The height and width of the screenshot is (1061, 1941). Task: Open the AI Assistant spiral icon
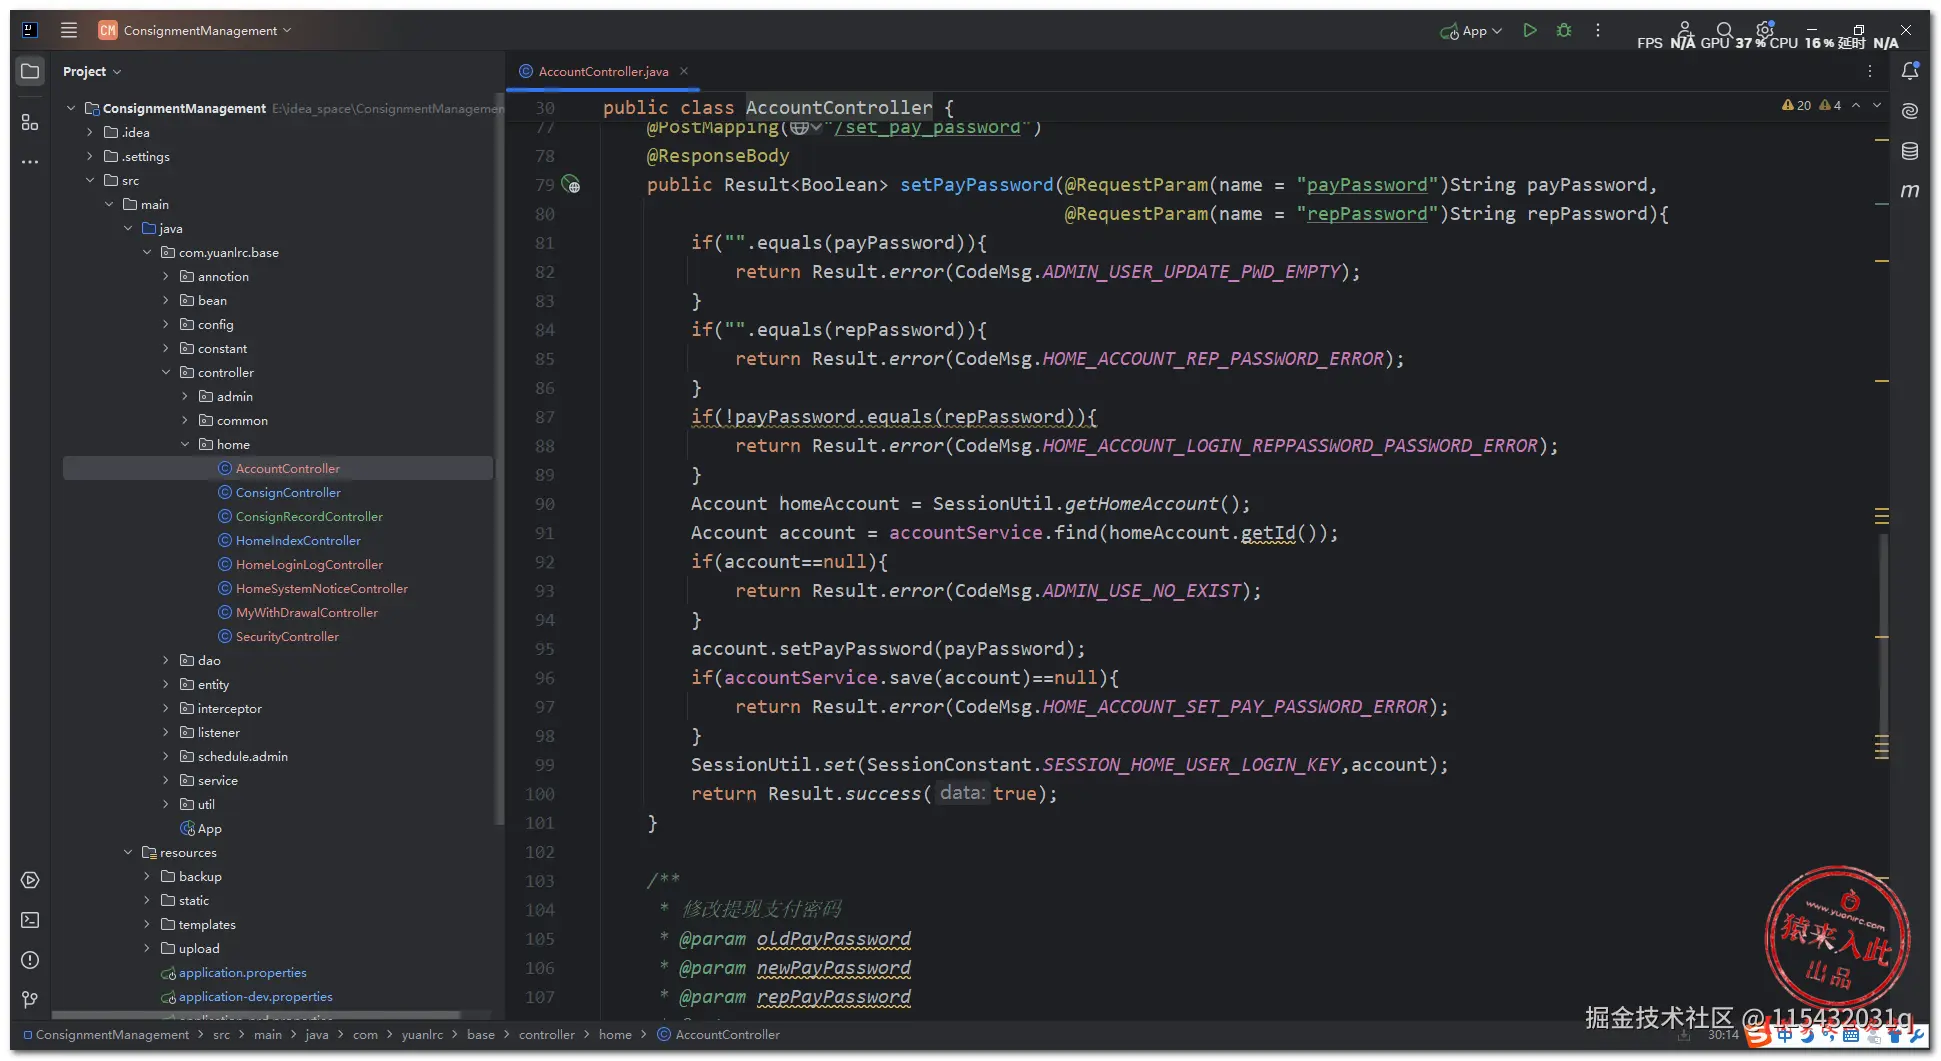click(x=1910, y=110)
